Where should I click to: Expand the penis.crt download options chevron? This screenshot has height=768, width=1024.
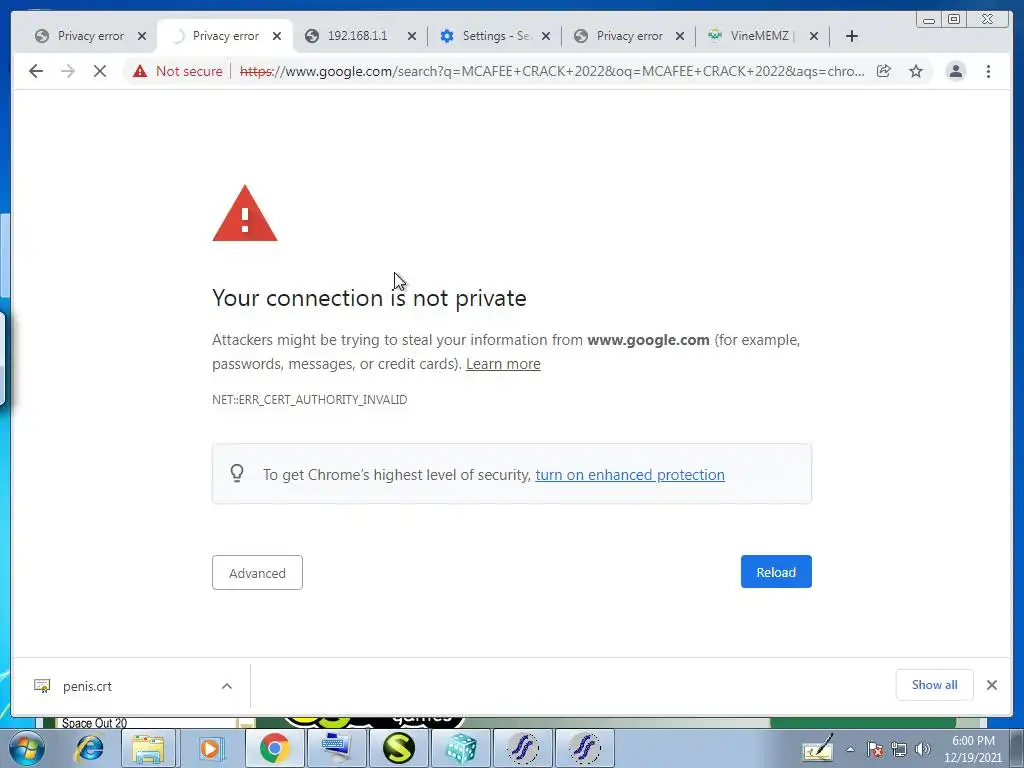tap(227, 686)
